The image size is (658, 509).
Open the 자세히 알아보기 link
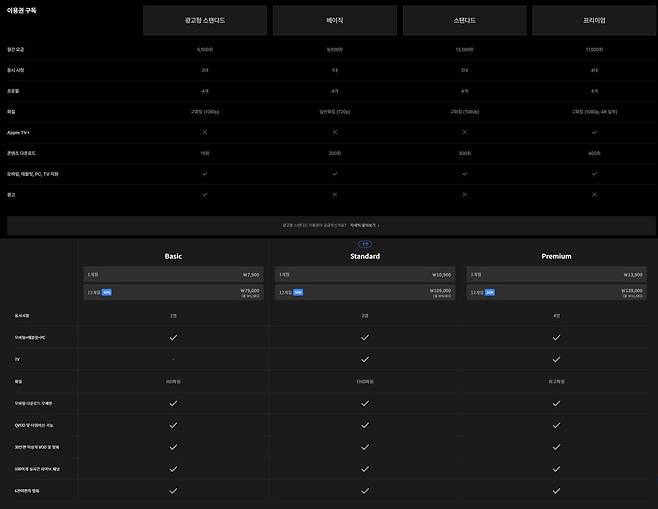tap(365, 225)
